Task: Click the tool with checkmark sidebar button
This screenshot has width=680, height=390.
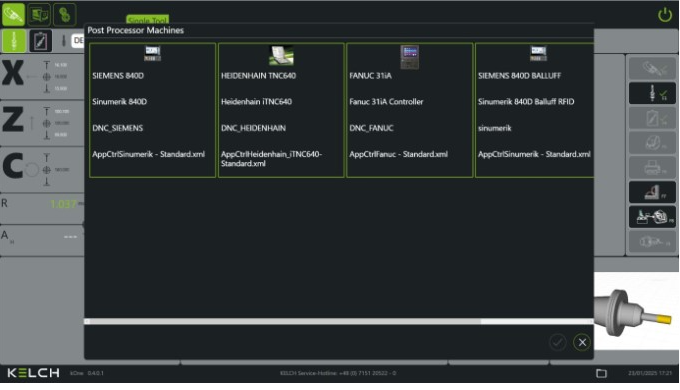Action: pyautogui.click(x=652, y=93)
